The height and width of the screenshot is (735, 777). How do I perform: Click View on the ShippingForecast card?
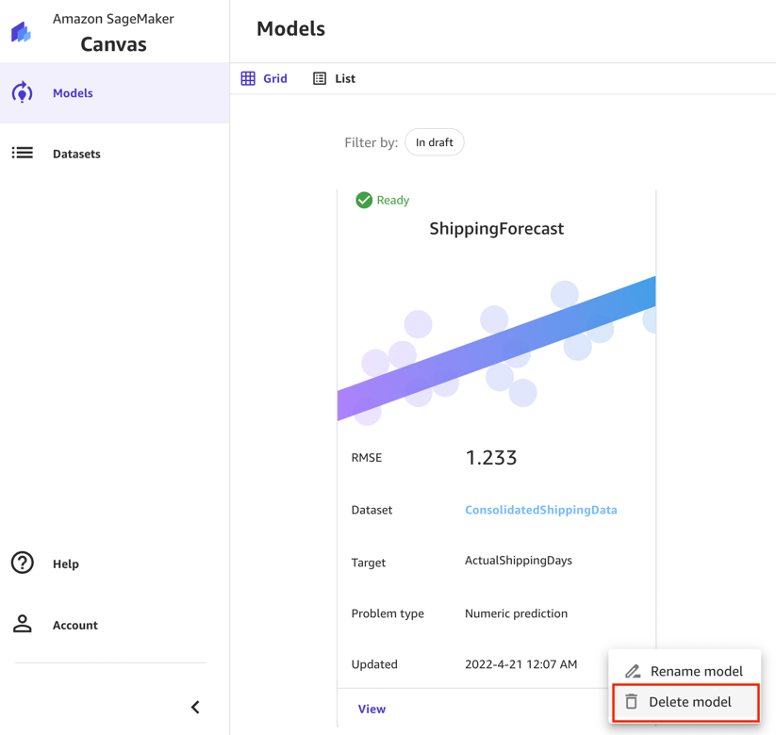pos(371,709)
